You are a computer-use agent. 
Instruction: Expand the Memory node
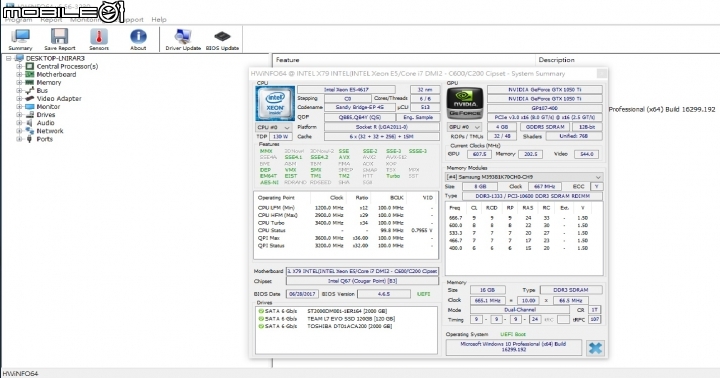pos(19,83)
